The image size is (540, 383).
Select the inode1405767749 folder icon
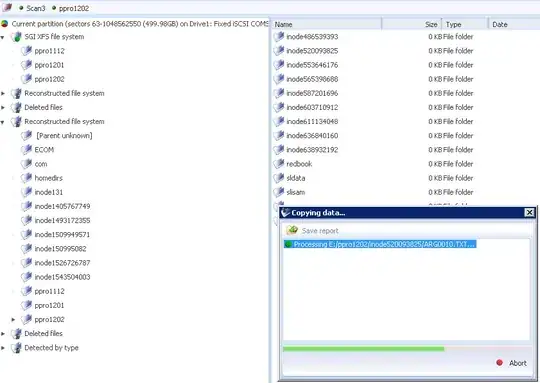point(26,206)
